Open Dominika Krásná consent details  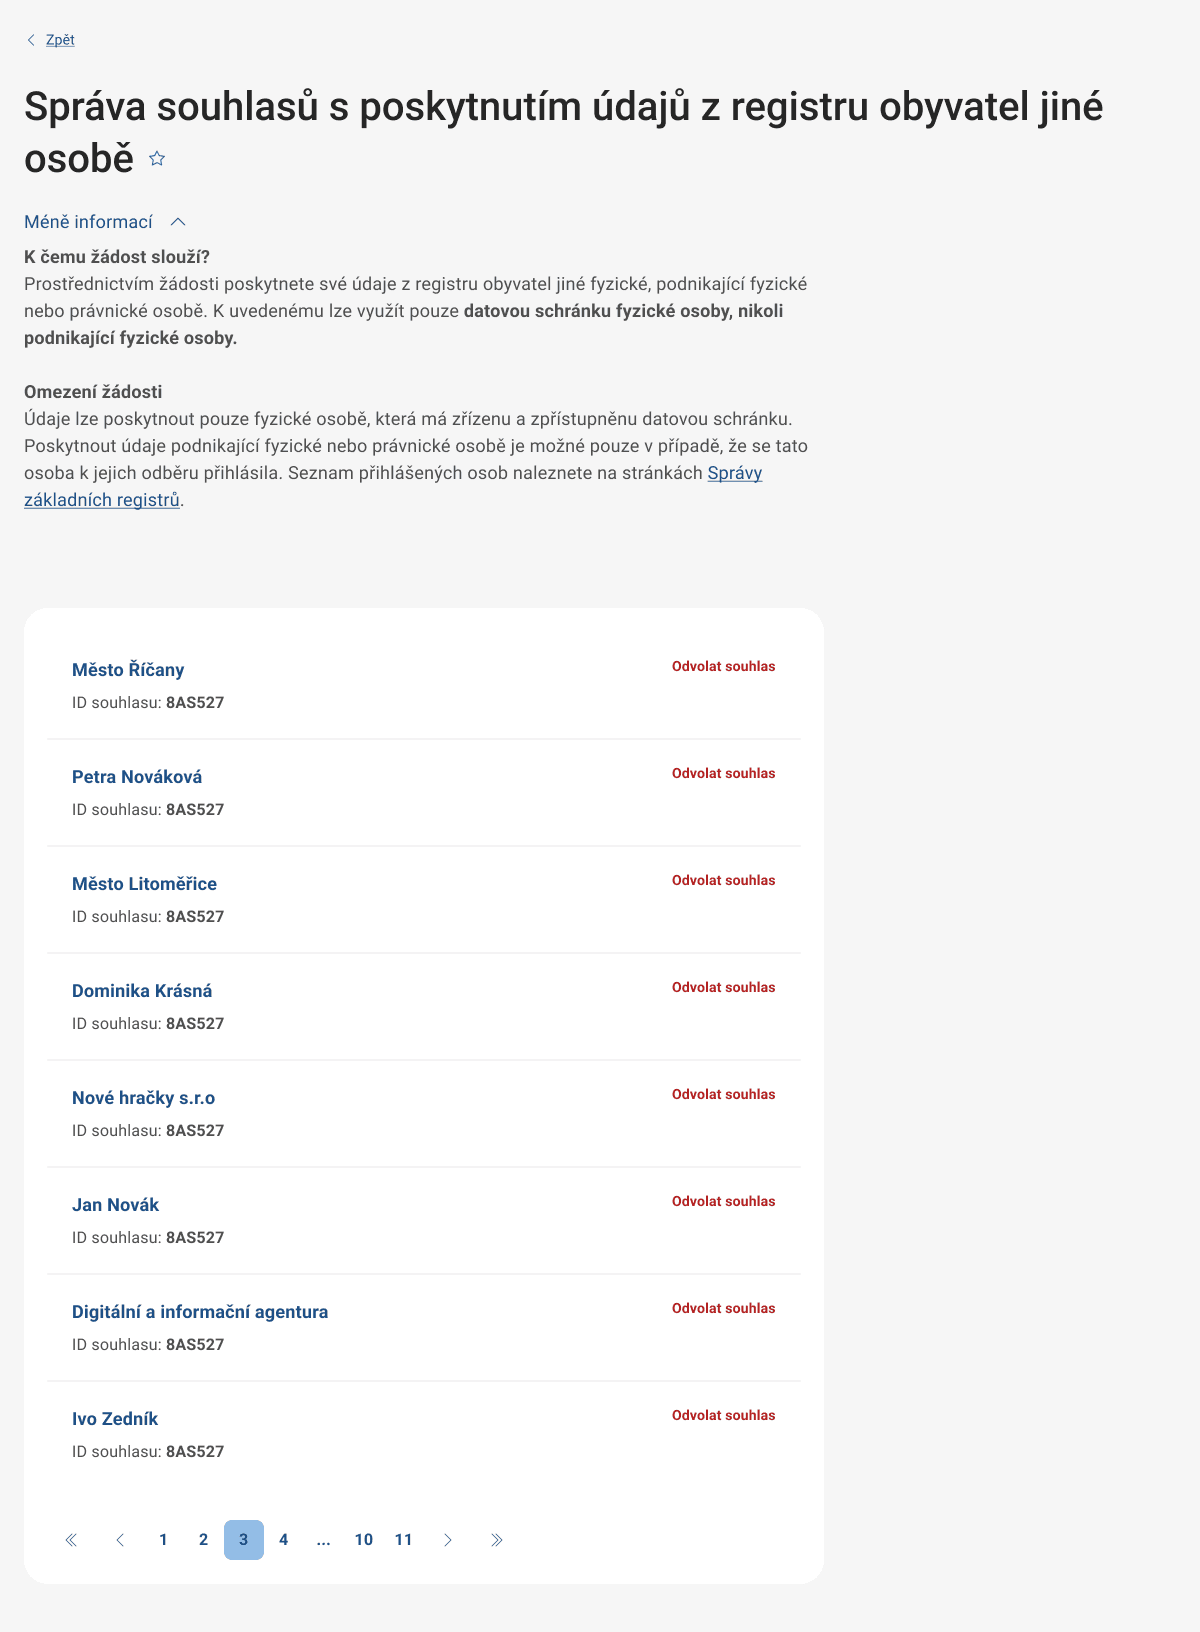(142, 991)
